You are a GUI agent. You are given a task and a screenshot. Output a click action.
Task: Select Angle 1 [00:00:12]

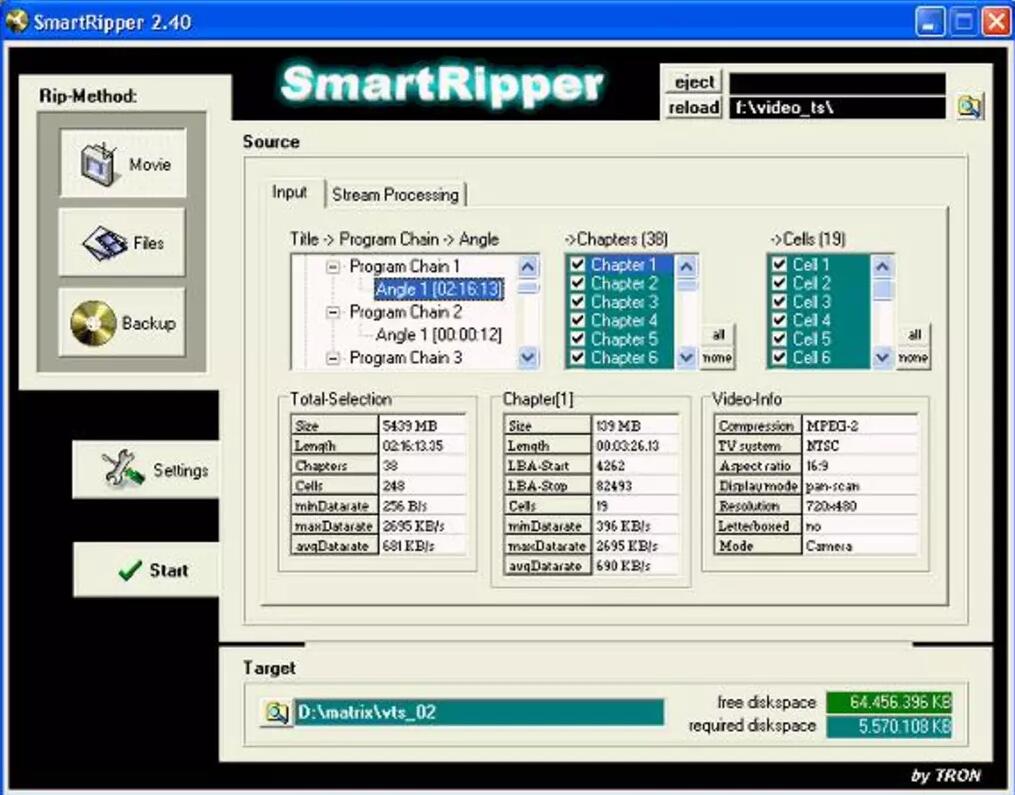(439, 335)
